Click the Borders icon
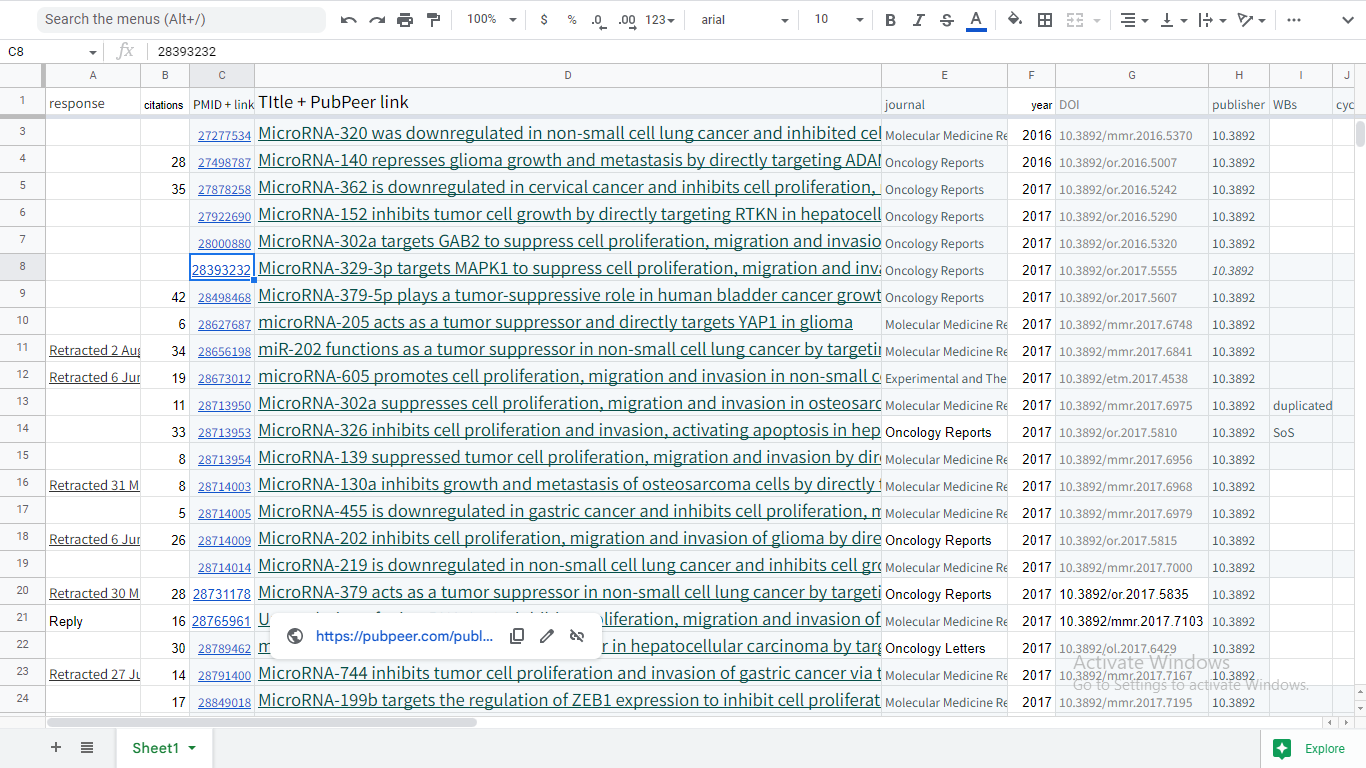Screen dimensions: 1366x768 [1045, 20]
